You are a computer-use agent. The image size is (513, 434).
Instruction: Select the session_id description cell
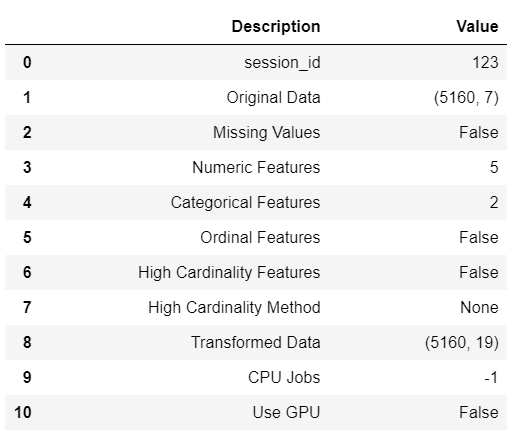[282, 63]
